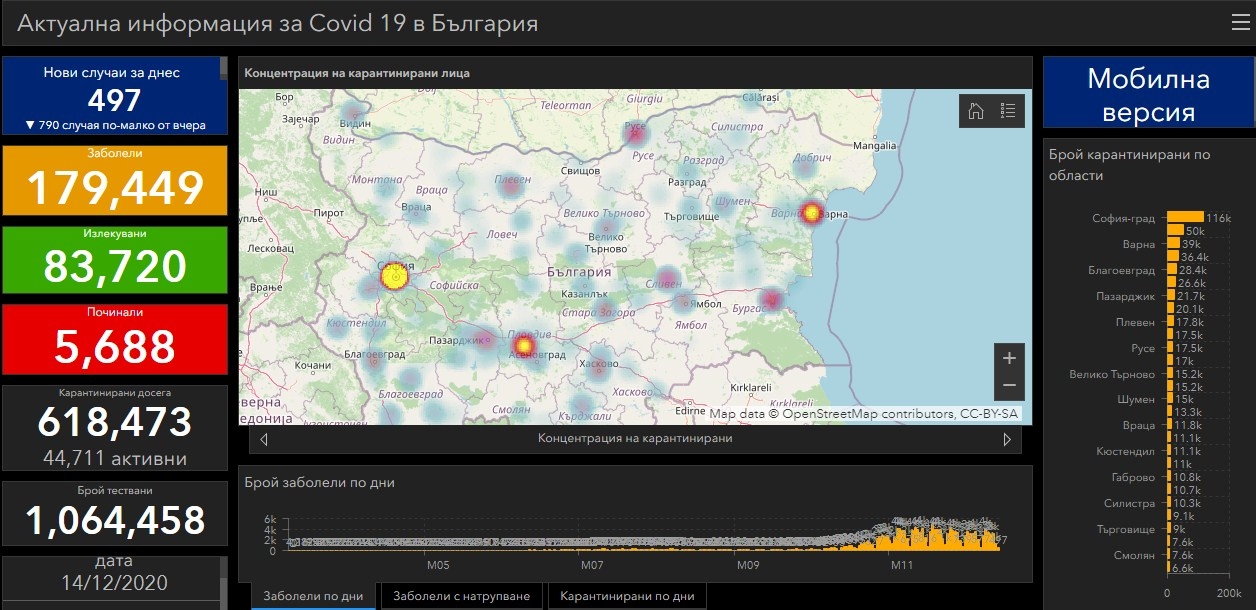
Task: Select the Varna hotspot on the map
Action: click(811, 212)
